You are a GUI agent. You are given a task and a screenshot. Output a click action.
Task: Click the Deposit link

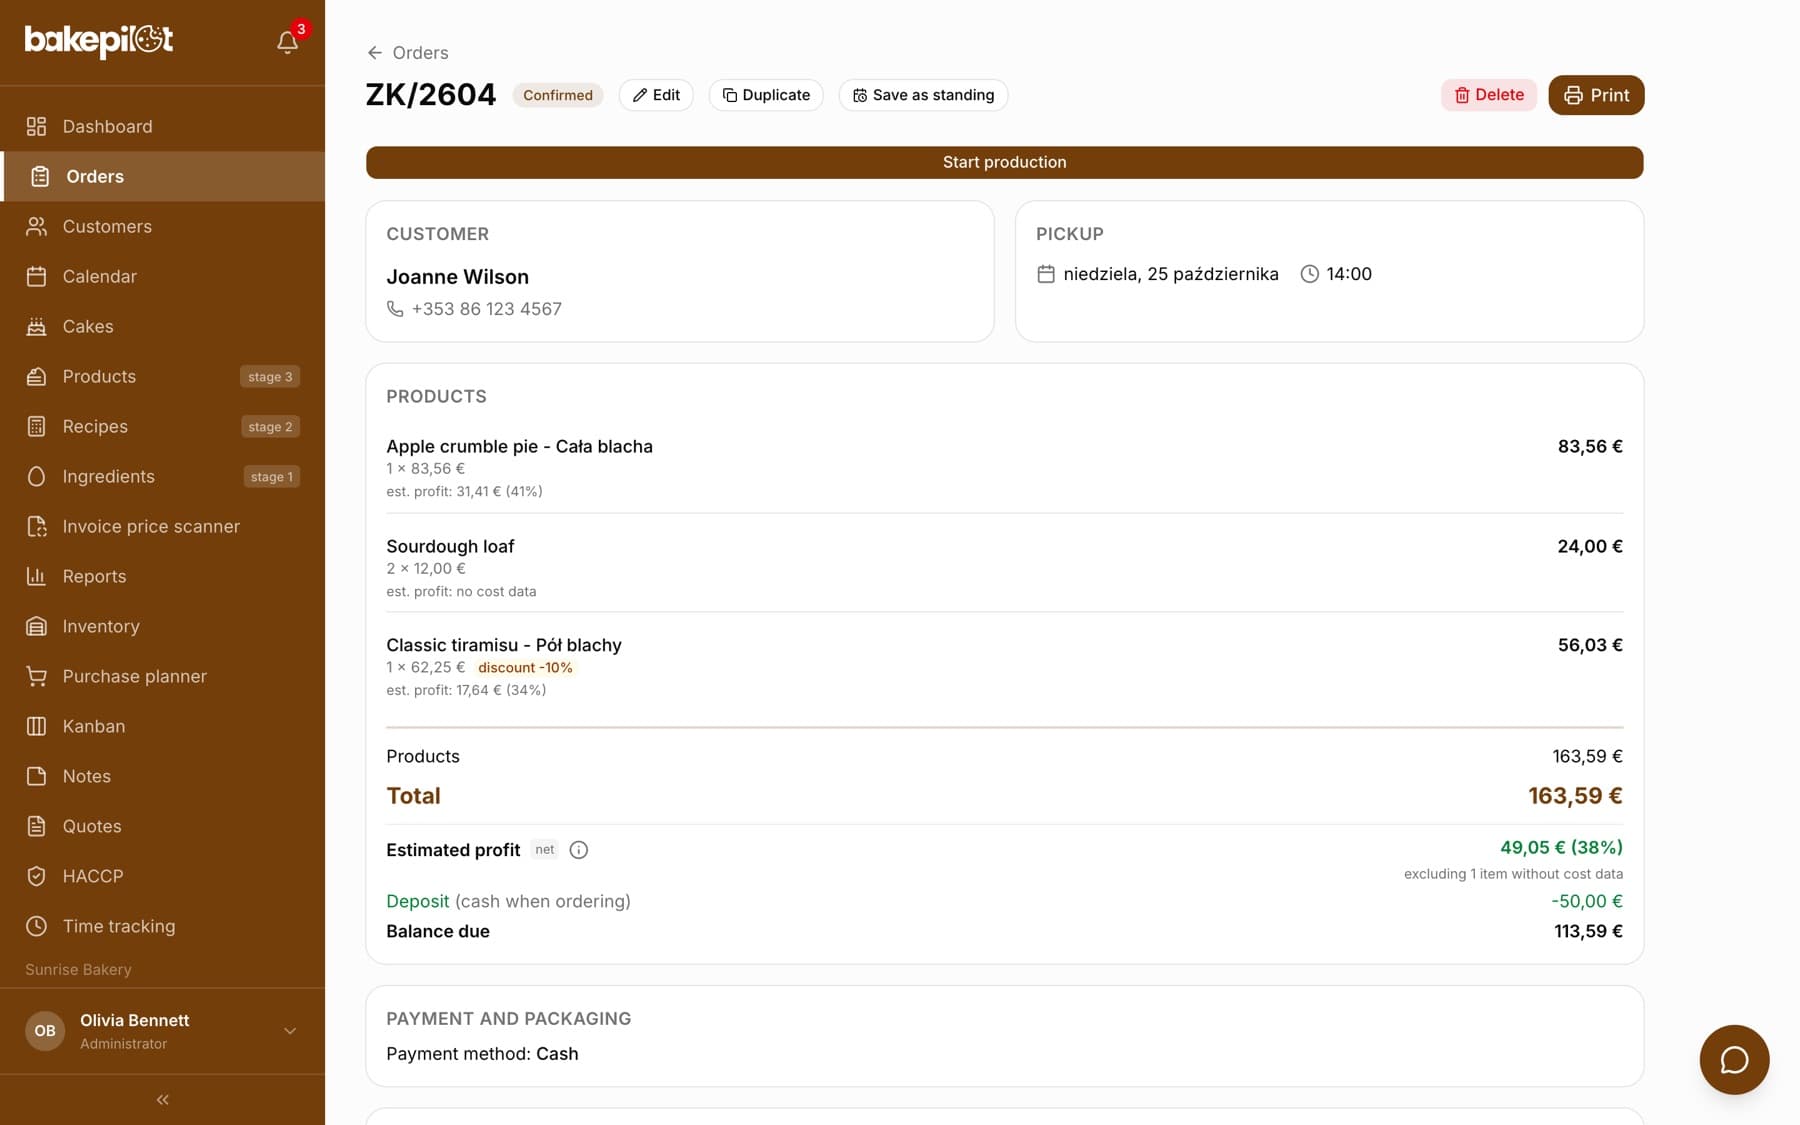pyautogui.click(x=417, y=901)
